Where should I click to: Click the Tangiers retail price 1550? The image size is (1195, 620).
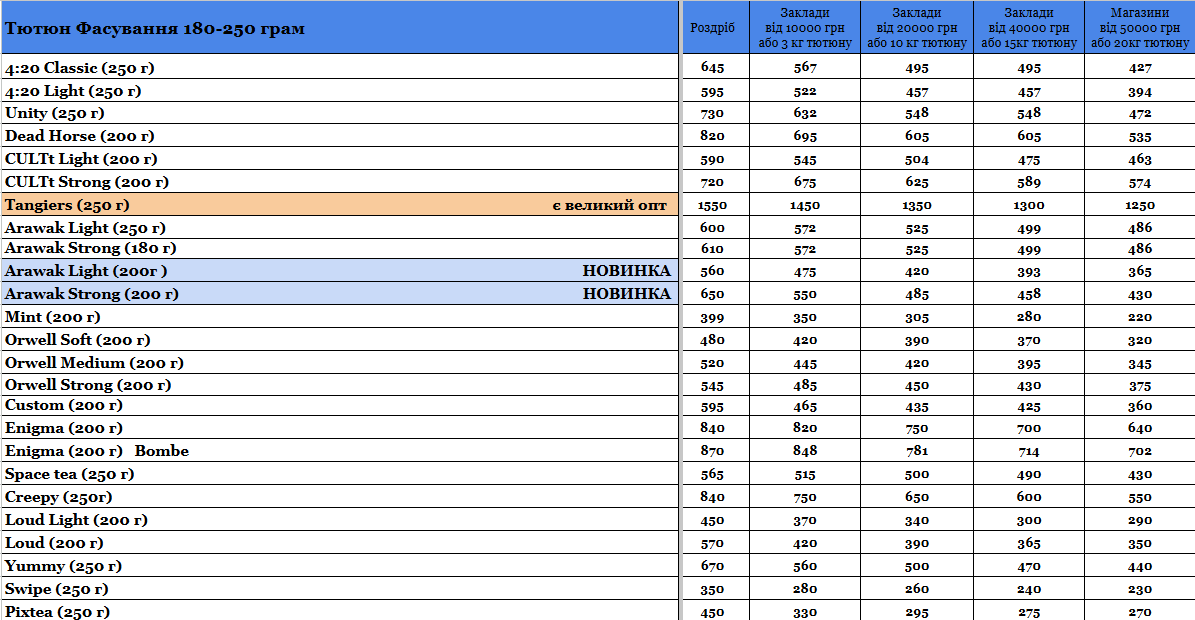click(x=713, y=206)
